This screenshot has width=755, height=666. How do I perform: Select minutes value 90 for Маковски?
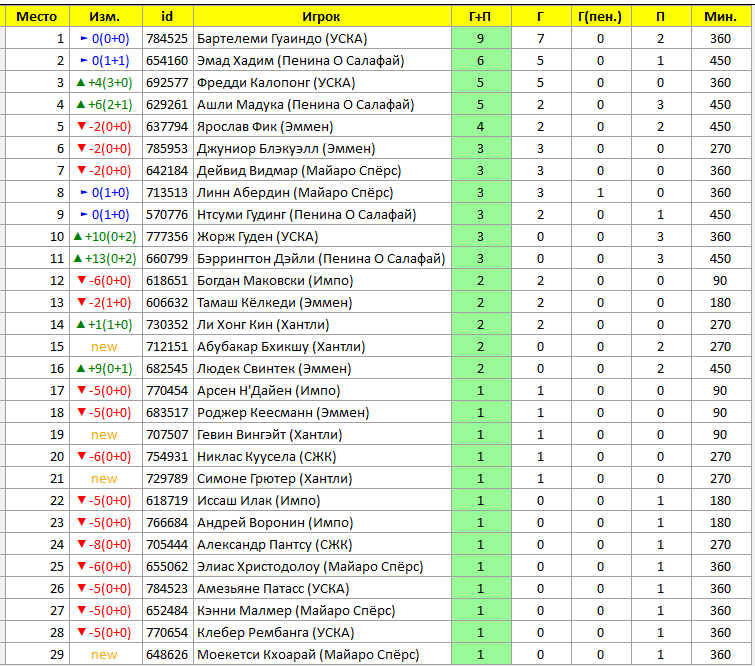(x=720, y=281)
